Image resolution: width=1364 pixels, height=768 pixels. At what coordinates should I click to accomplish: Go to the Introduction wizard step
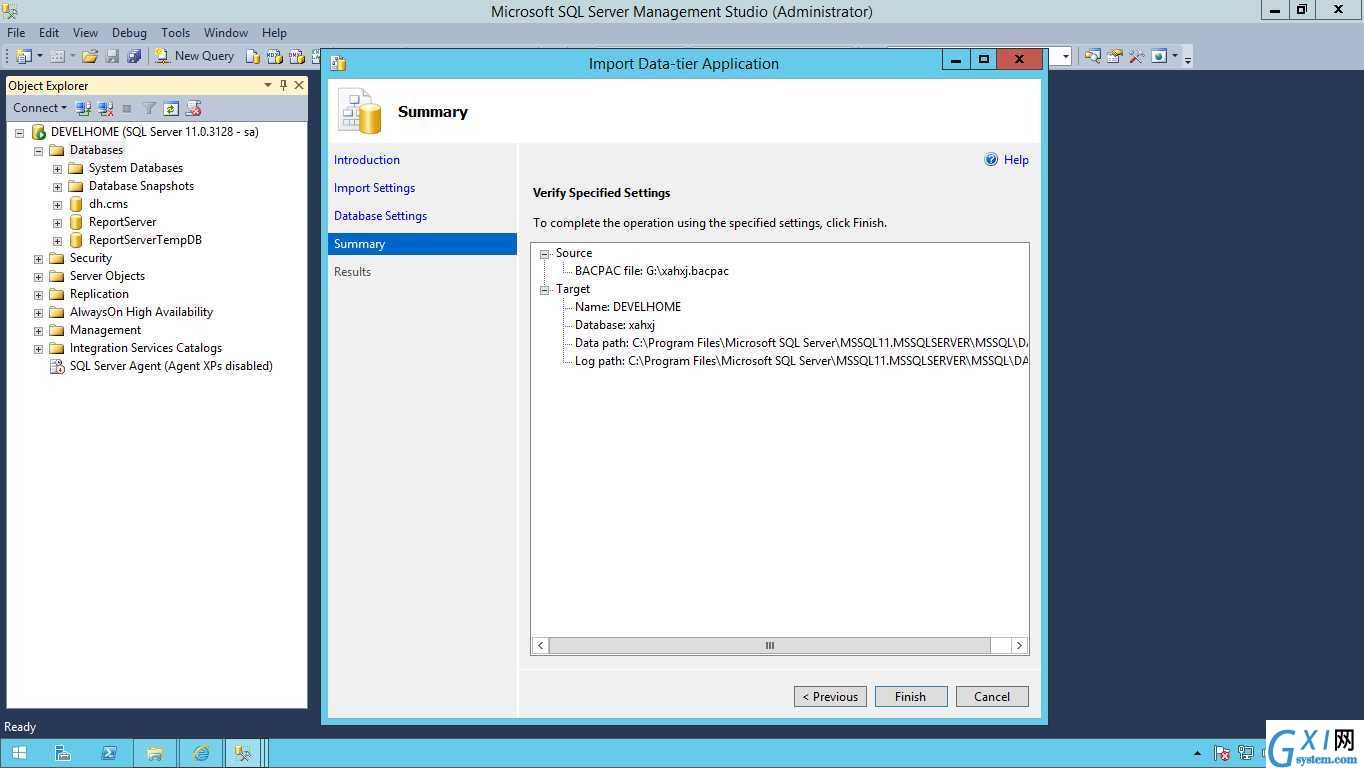367,160
